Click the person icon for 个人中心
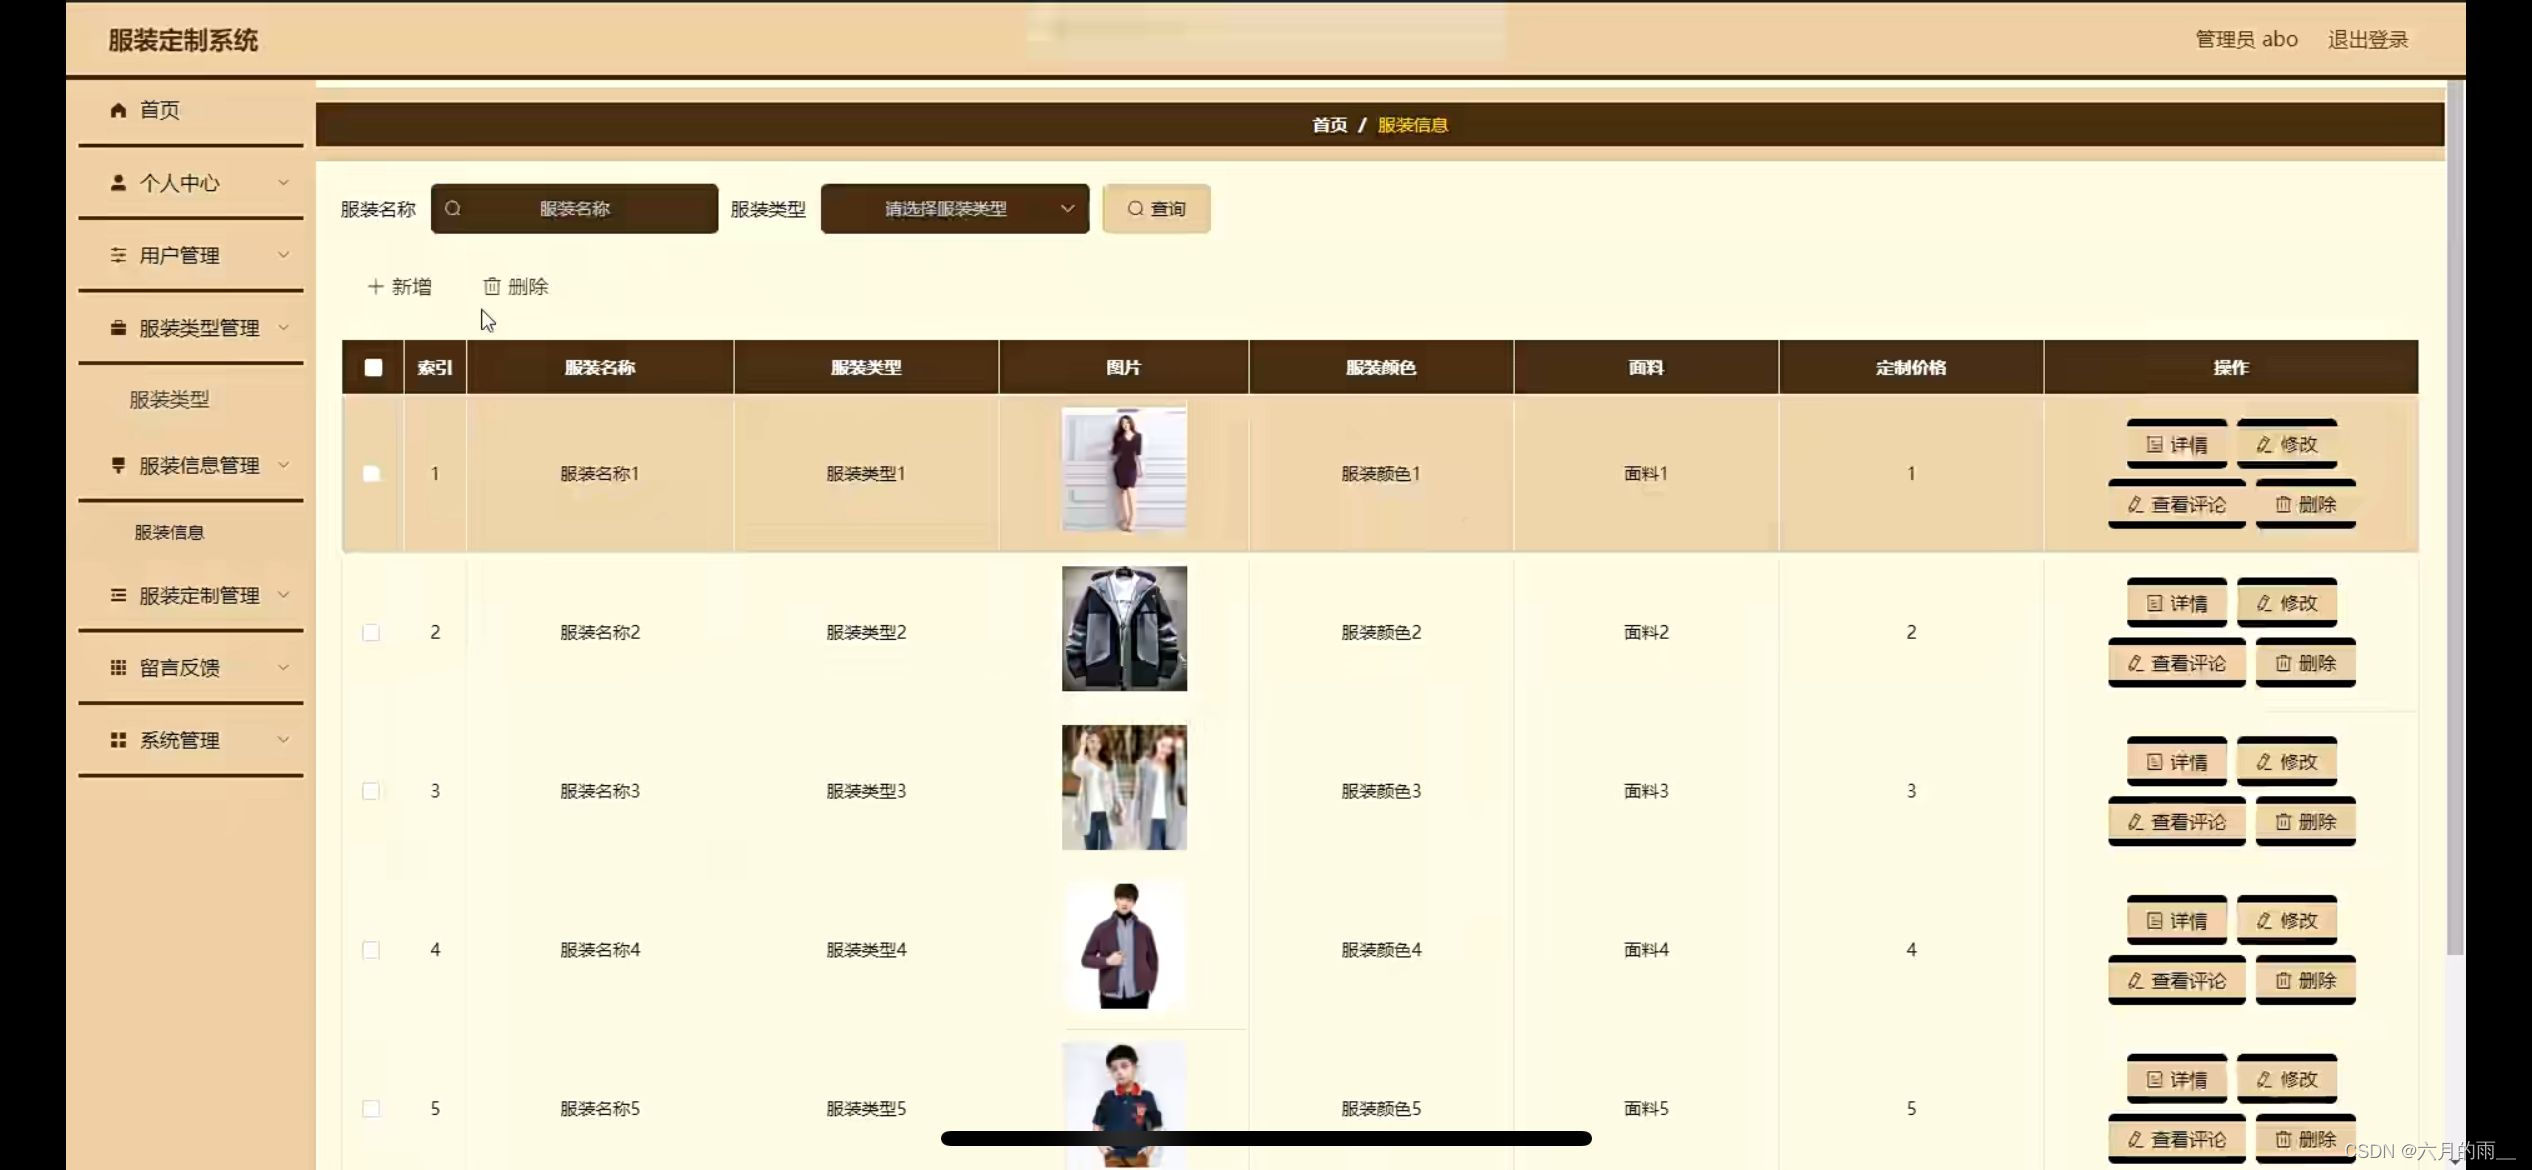 pos(118,183)
